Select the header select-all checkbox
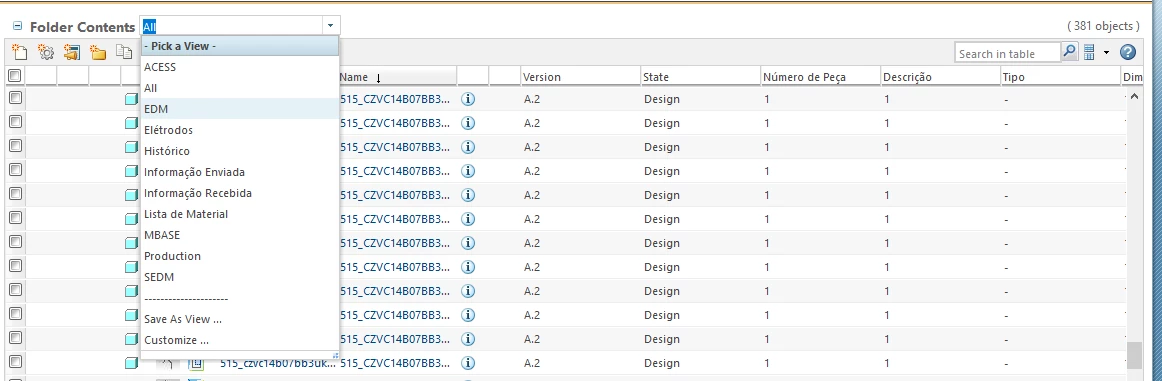The image size is (1162, 381). click(x=14, y=76)
